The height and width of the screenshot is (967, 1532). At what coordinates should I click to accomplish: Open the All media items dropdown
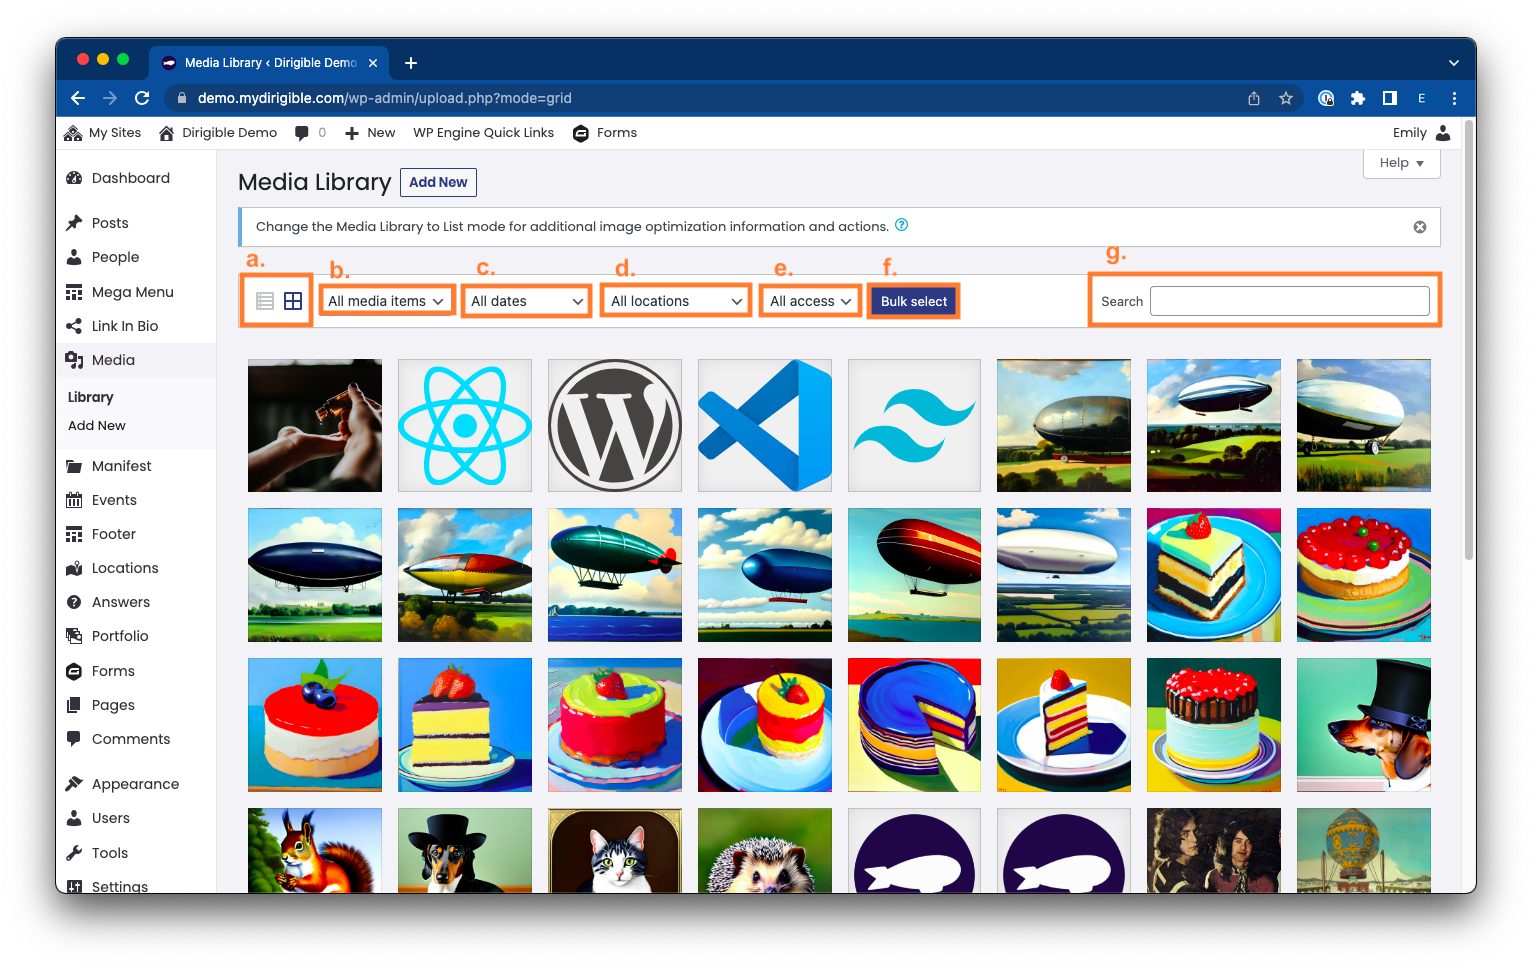pos(386,301)
